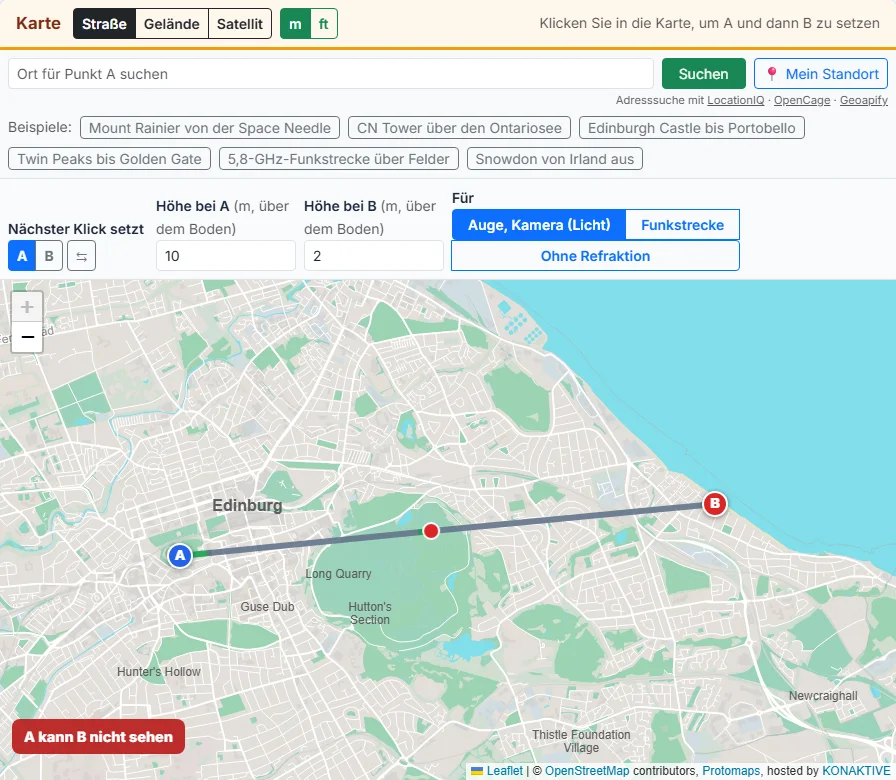Set units to feet

323,24
